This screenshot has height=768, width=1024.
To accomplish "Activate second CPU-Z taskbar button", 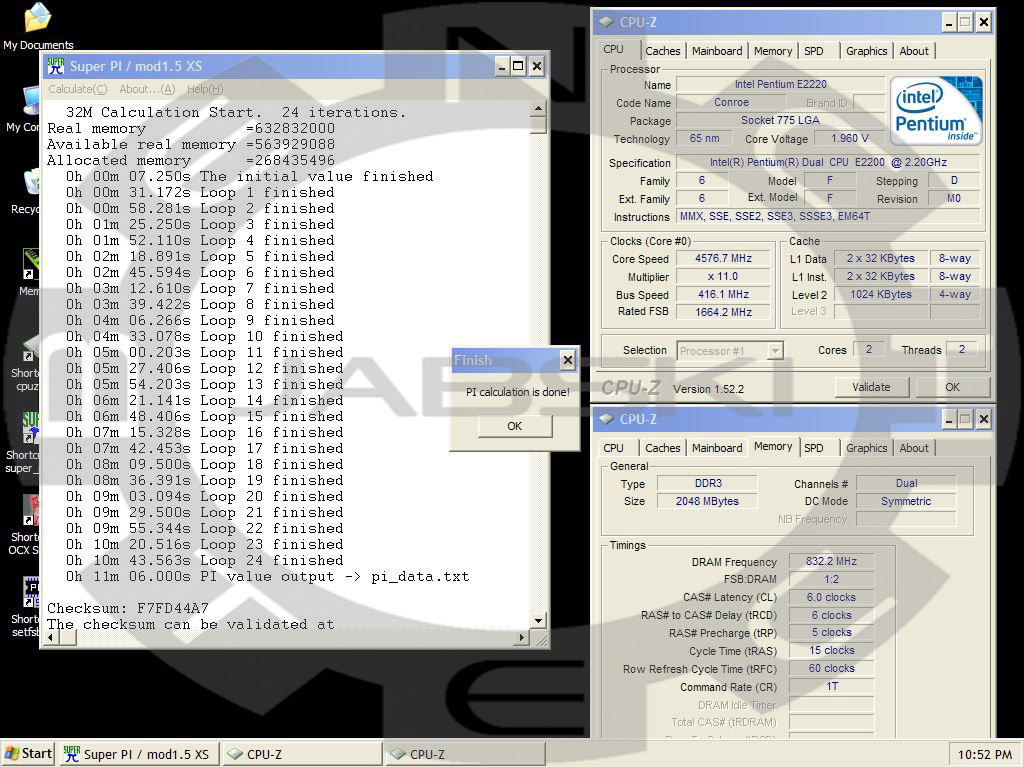I will (x=465, y=754).
